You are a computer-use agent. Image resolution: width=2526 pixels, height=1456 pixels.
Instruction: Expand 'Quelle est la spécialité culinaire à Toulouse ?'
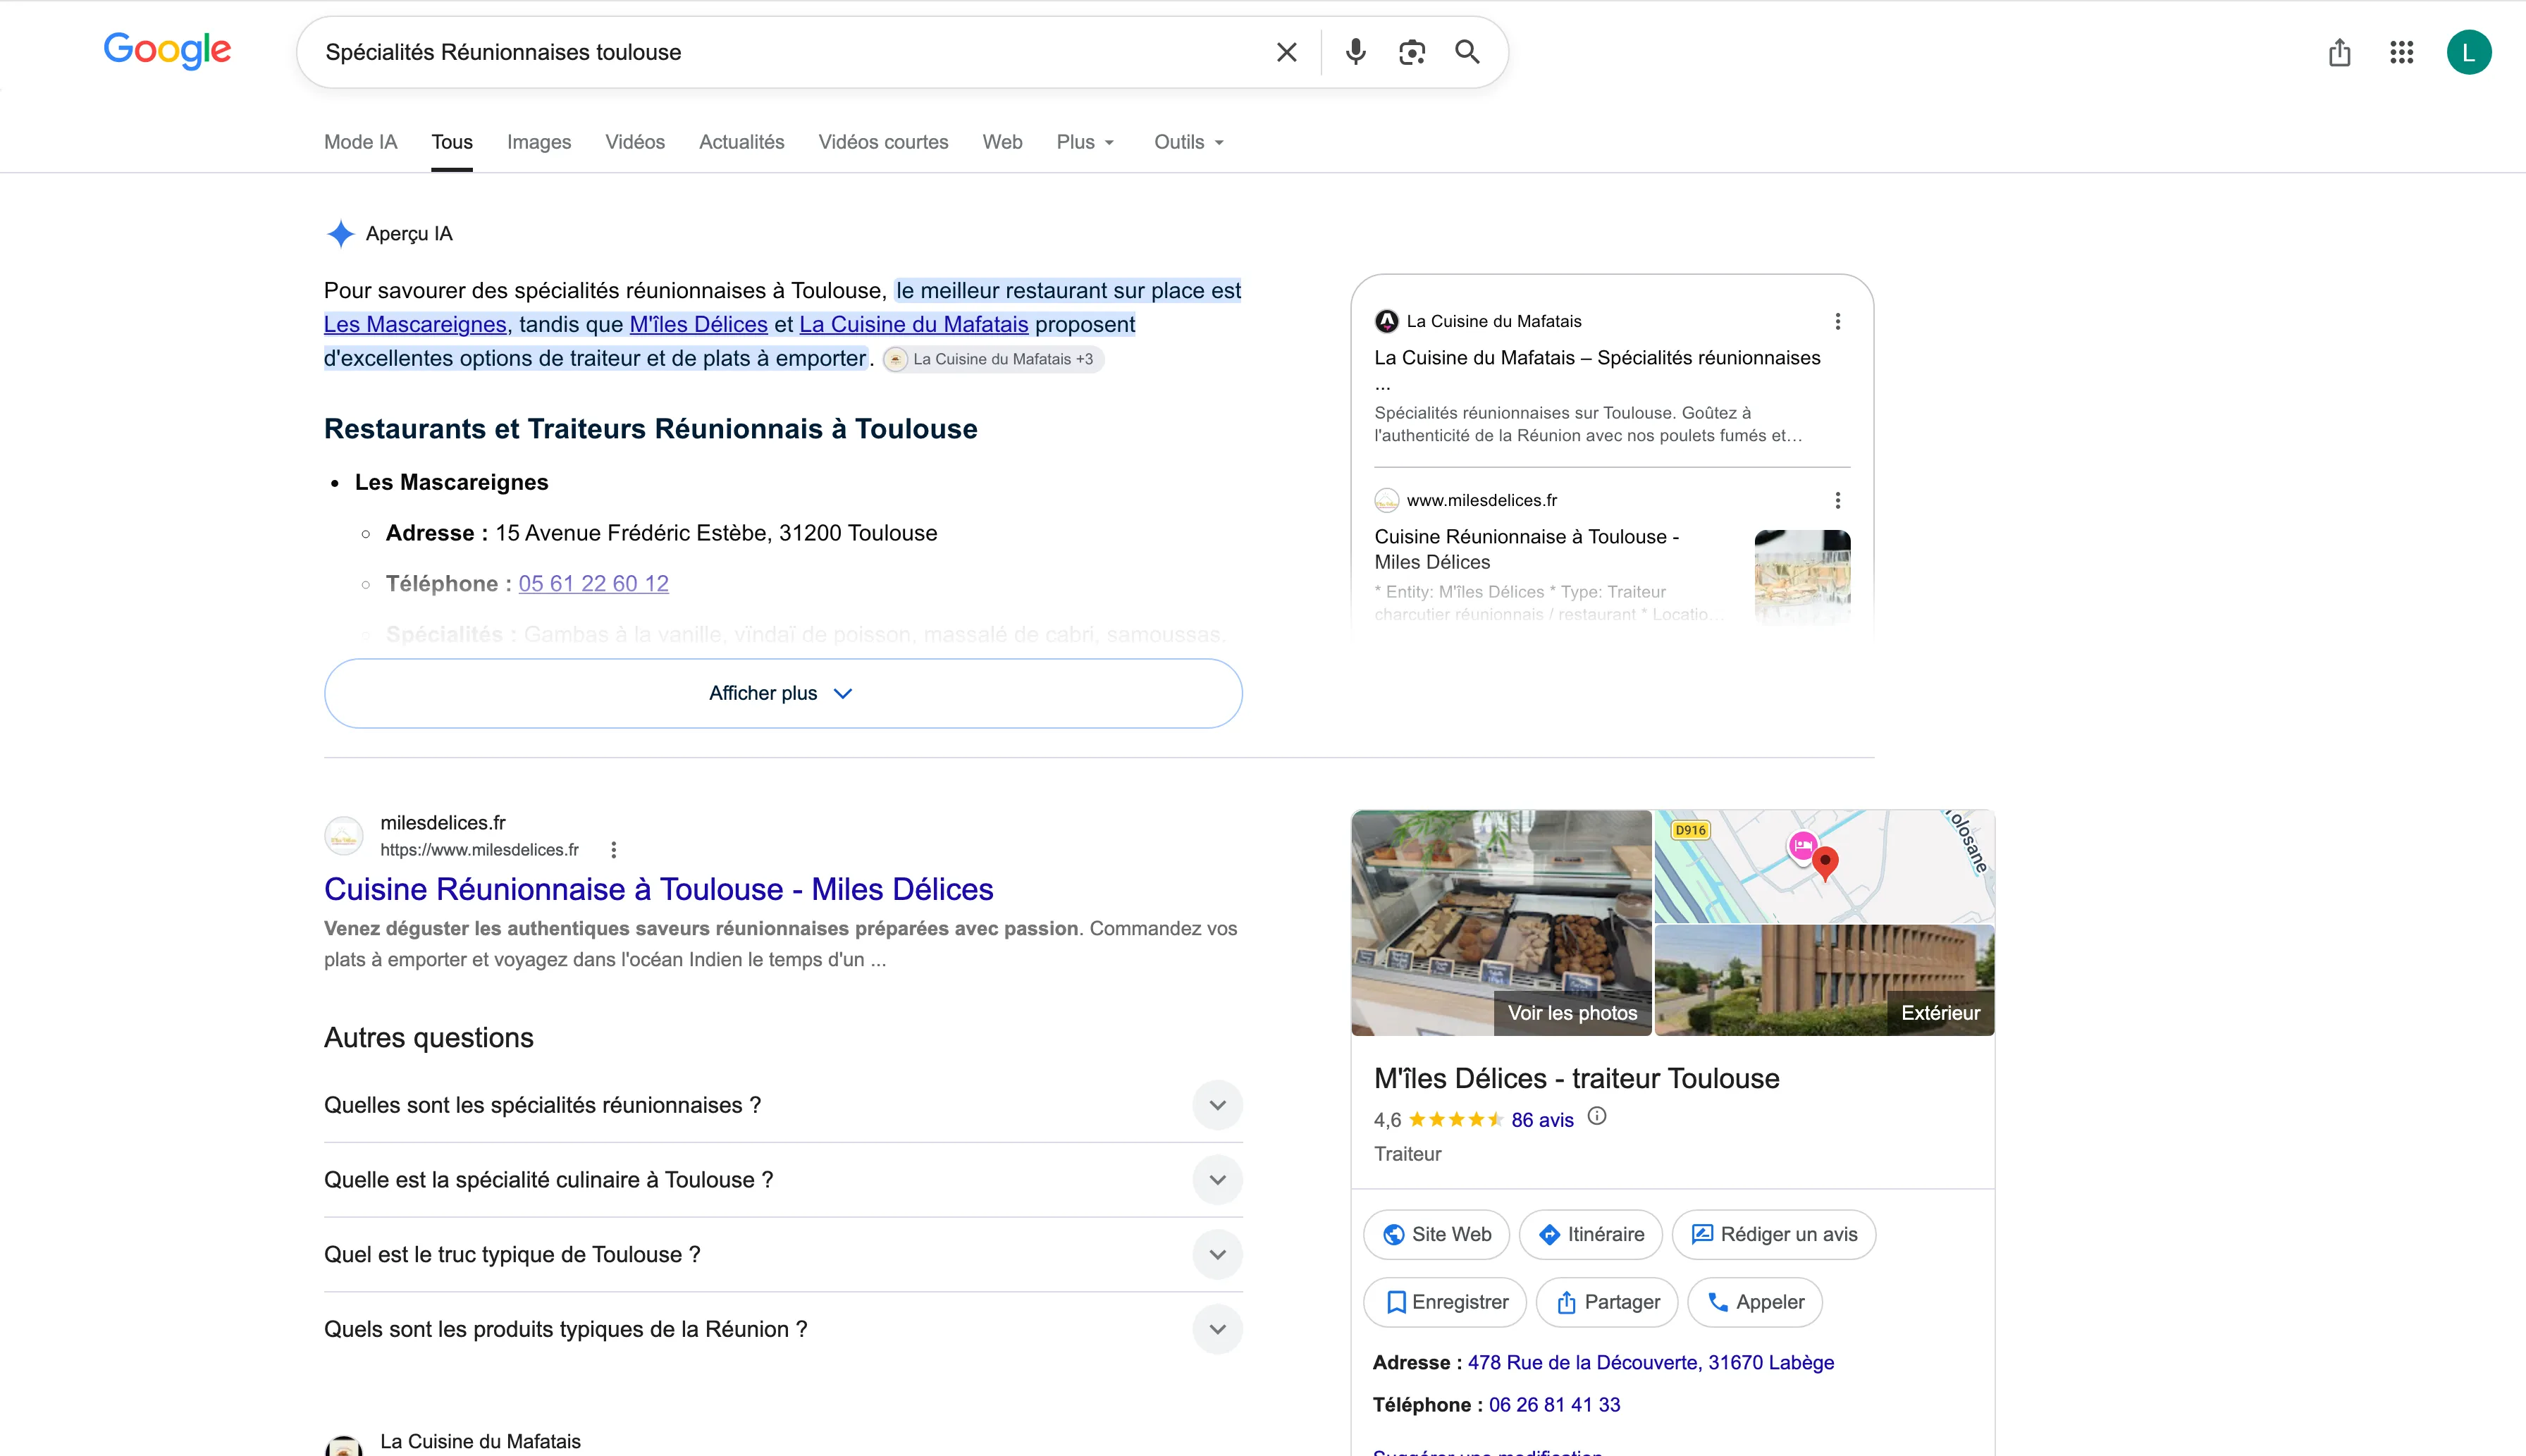click(783, 1180)
